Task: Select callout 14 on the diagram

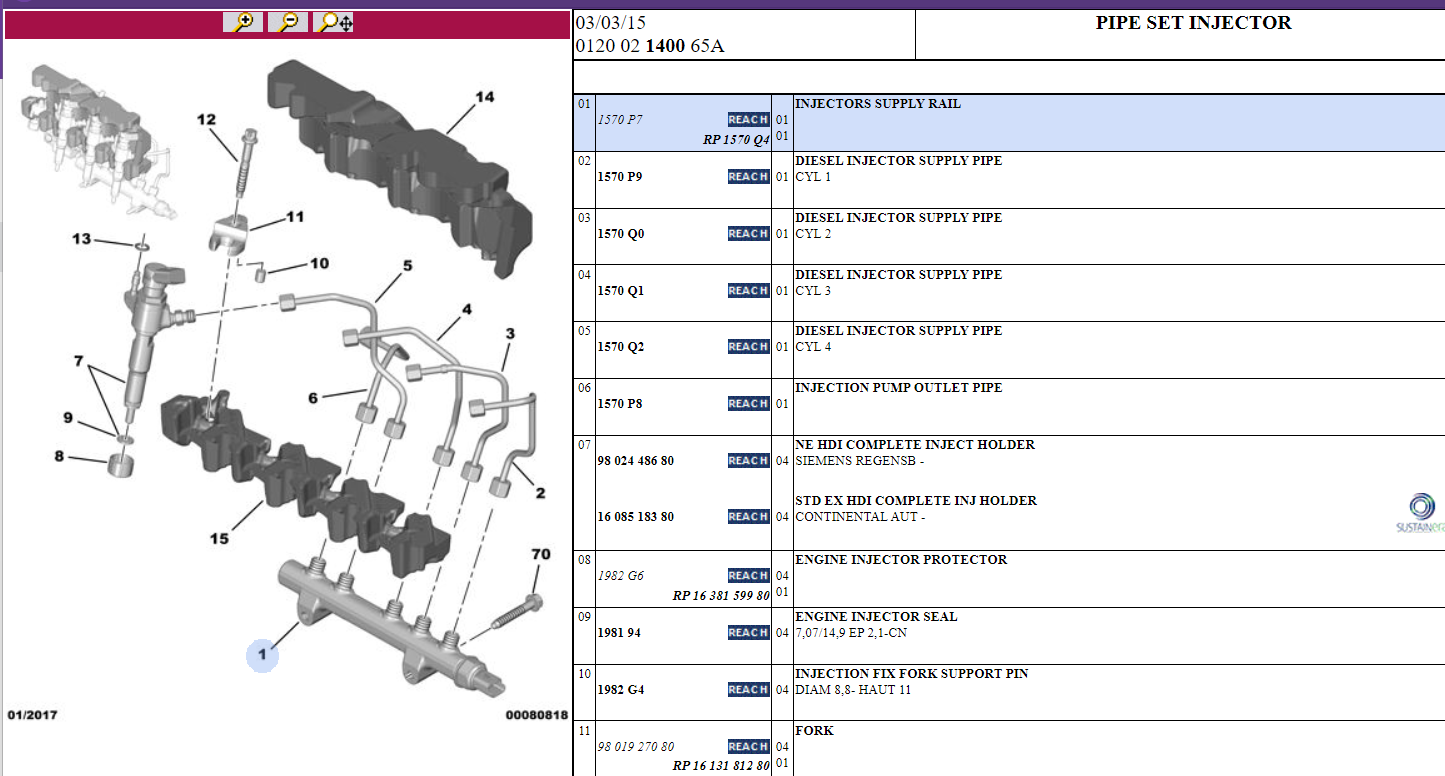Action: pyautogui.click(x=484, y=97)
